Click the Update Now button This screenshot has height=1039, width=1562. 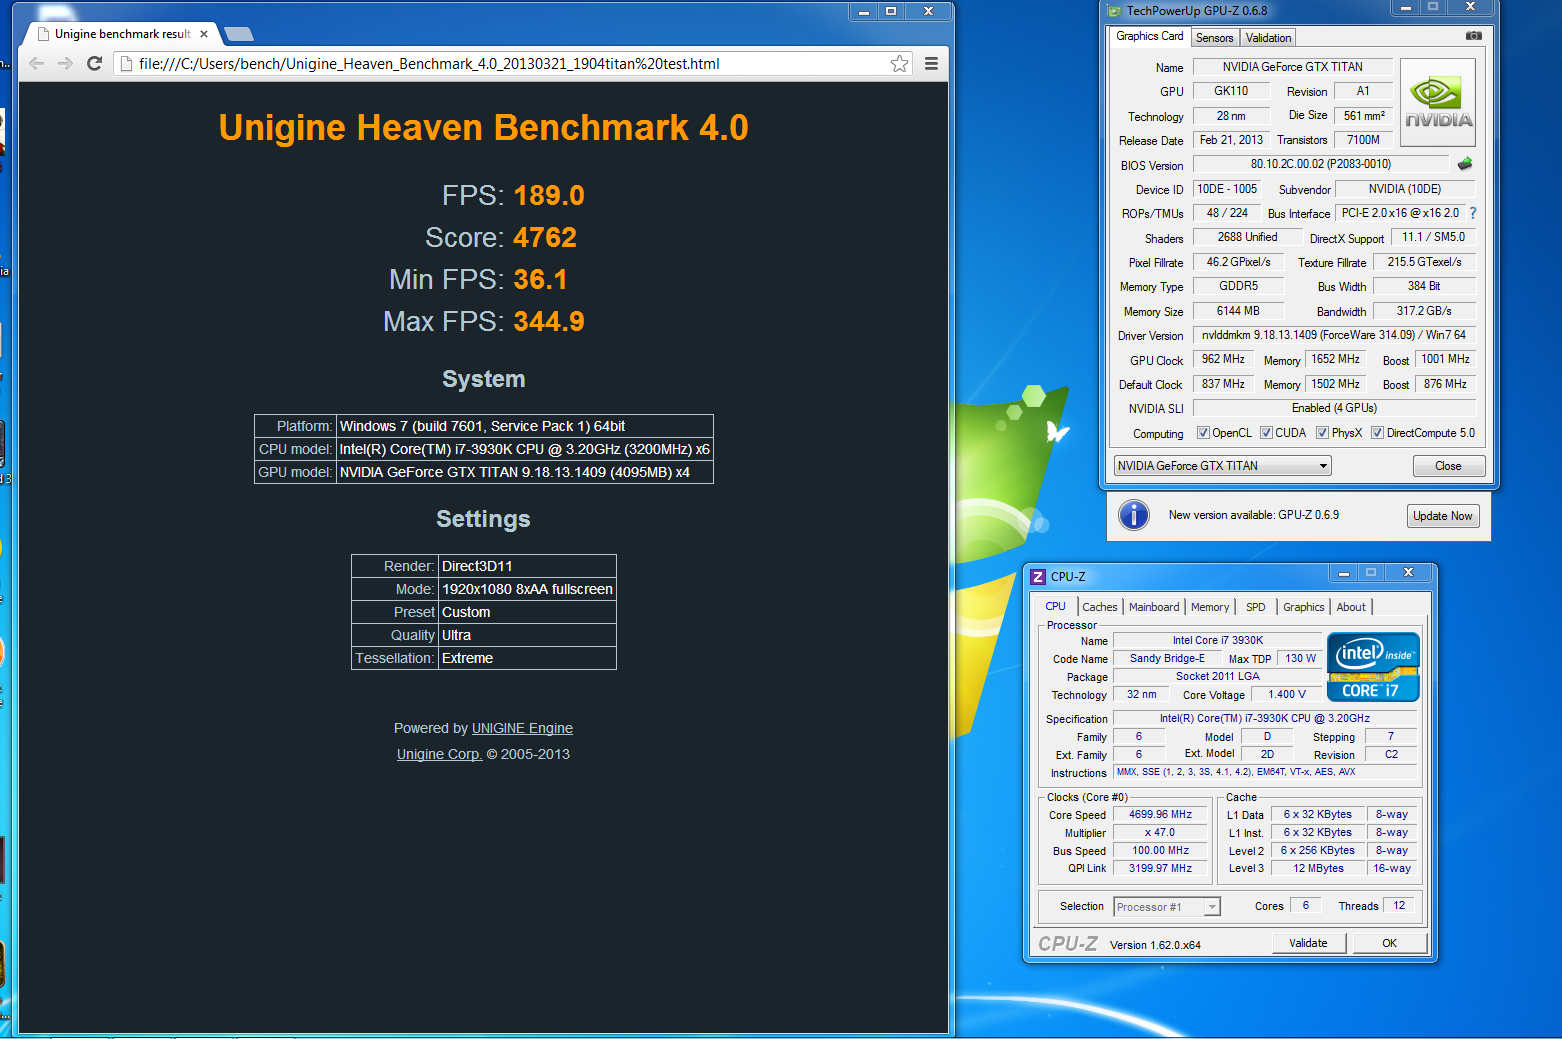(x=1442, y=516)
